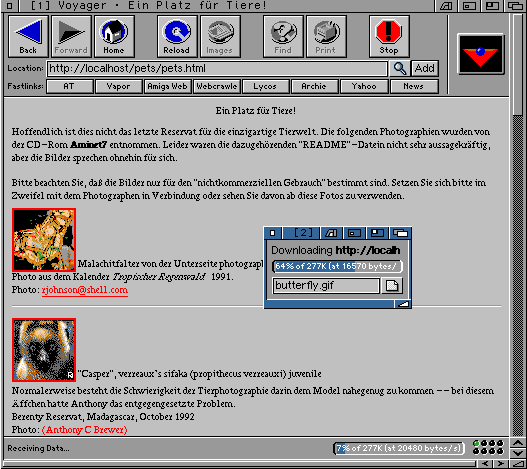Screen dimensions: 527x469
Task: Click the Back navigation arrow
Action: [28, 36]
